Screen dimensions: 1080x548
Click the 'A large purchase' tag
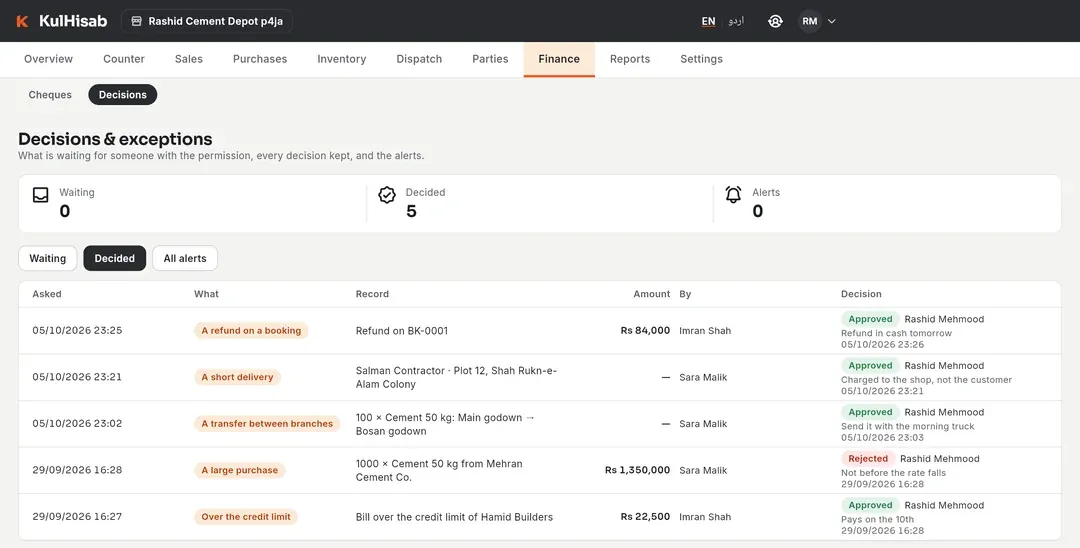[x=240, y=470]
